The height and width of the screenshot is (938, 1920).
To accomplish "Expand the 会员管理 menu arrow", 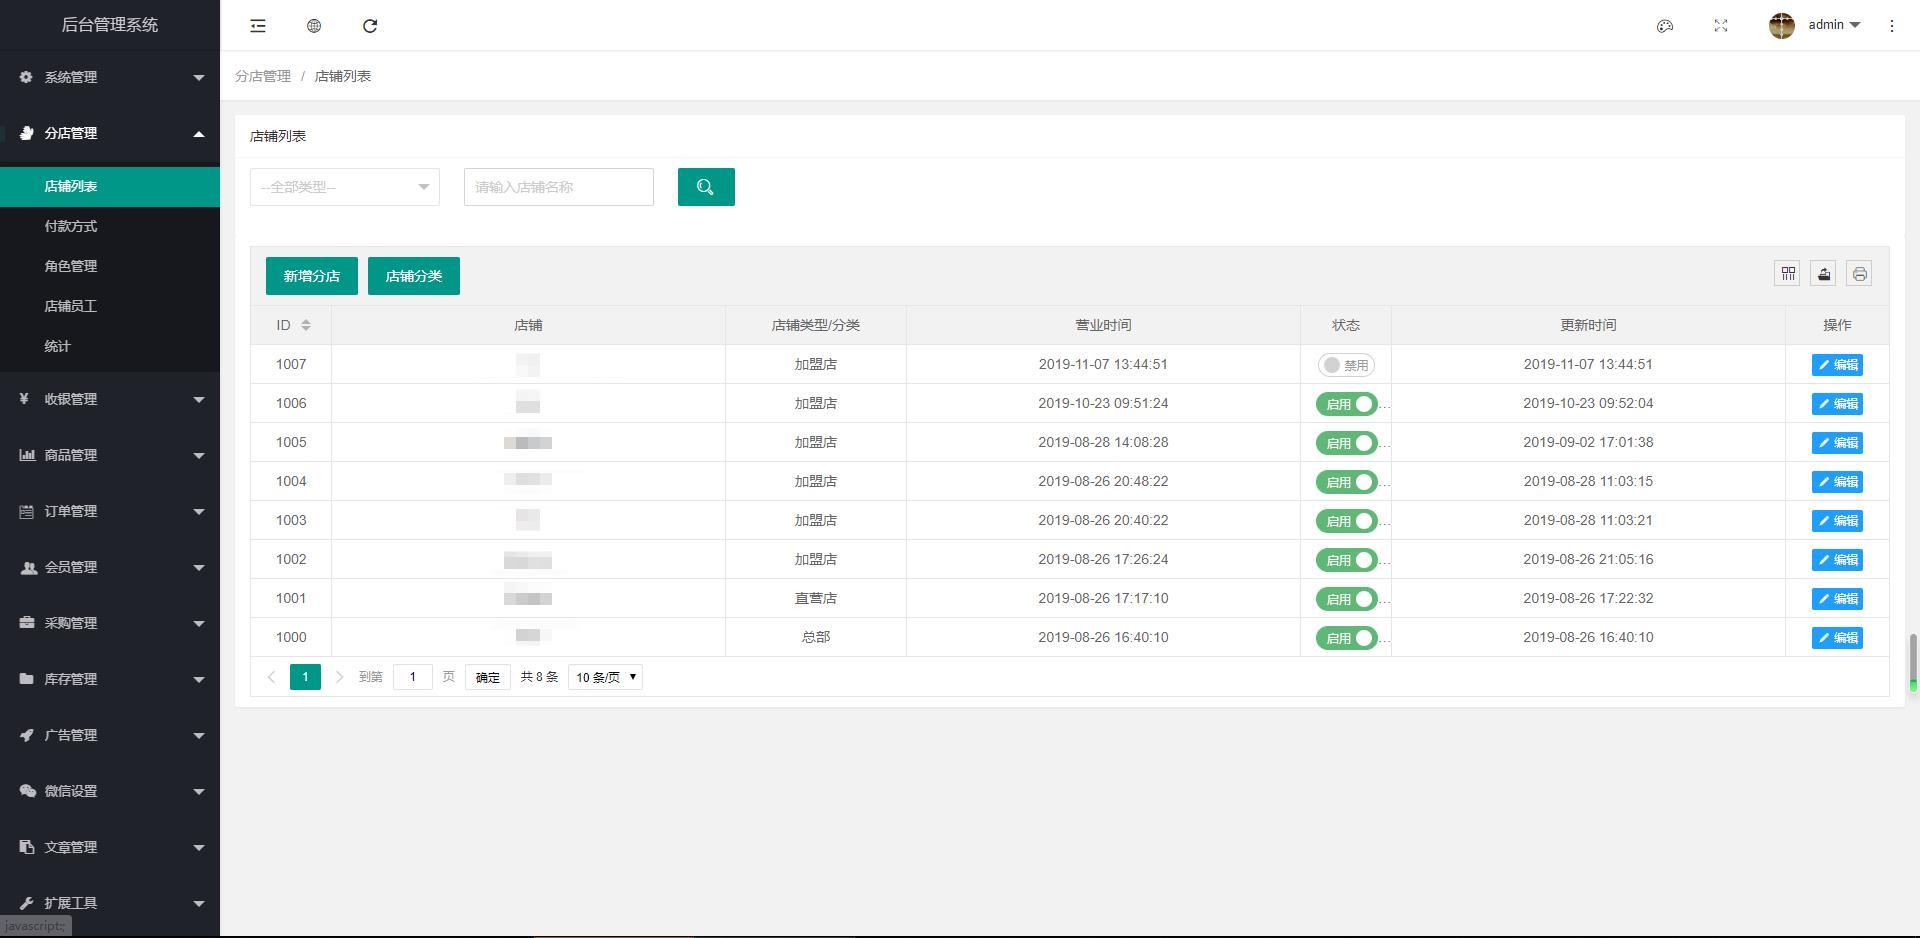I will click(x=198, y=567).
